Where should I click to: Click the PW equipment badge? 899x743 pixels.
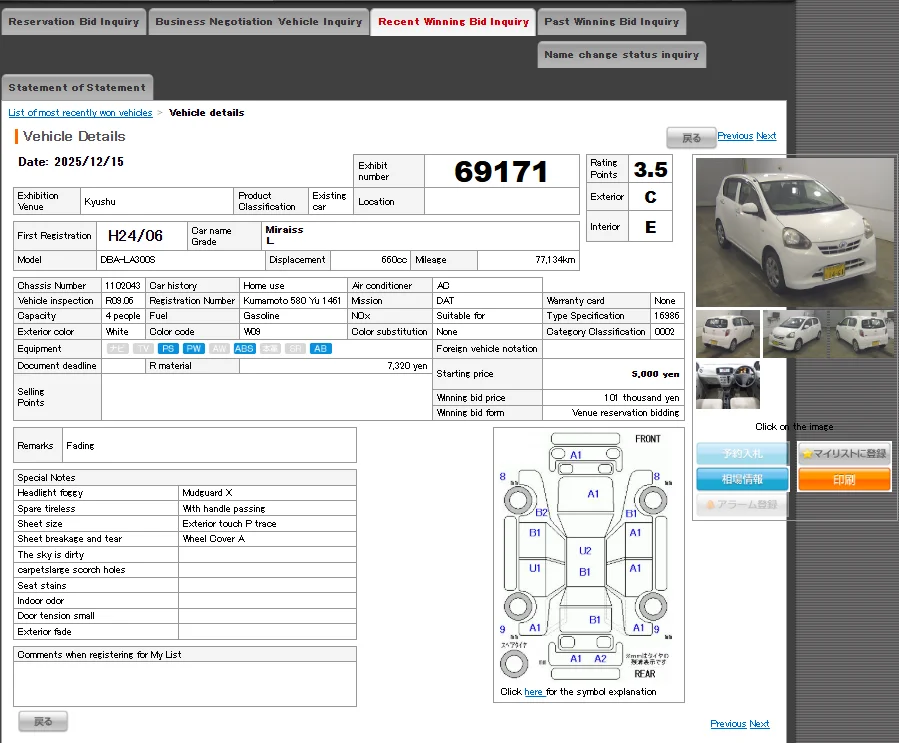click(x=193, y=349)
